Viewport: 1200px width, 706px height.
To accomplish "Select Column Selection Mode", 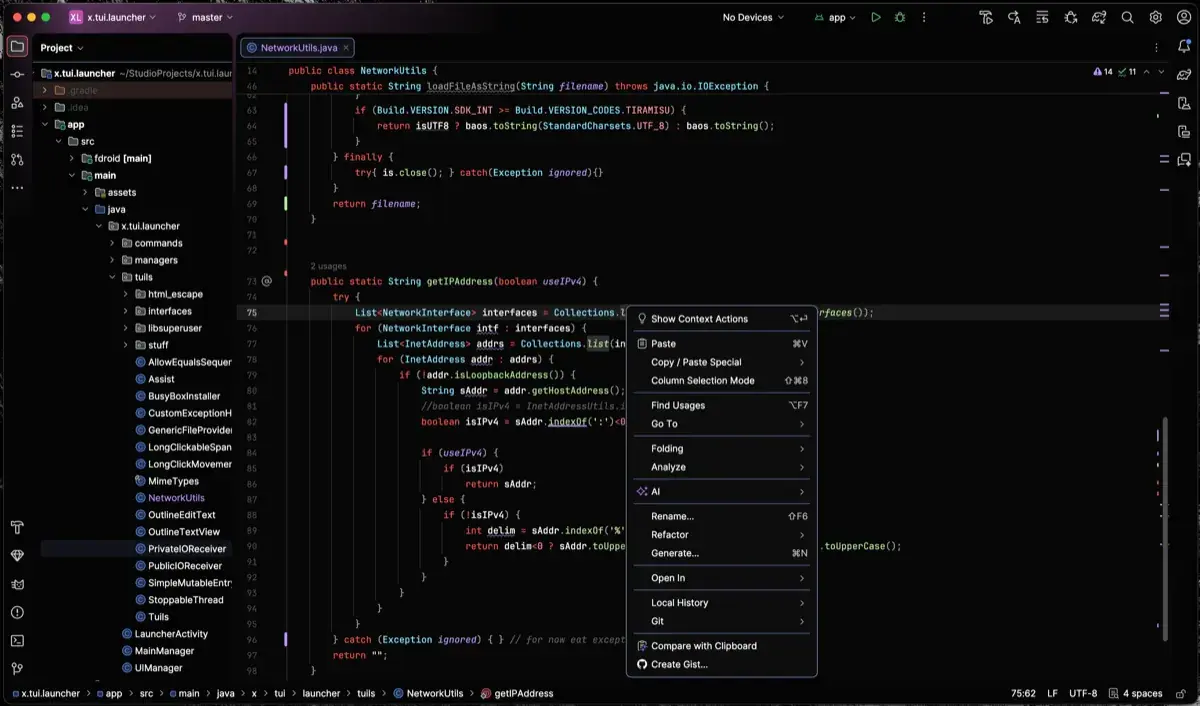I will click(721, 380).
